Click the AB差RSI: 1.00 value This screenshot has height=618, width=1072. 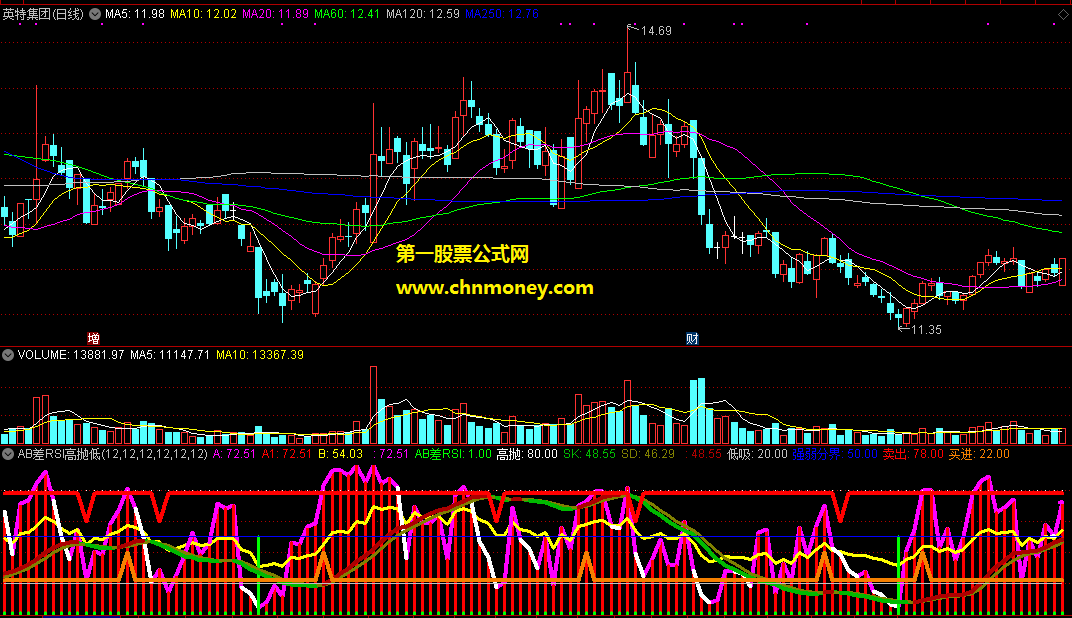(x=453, y=454)
